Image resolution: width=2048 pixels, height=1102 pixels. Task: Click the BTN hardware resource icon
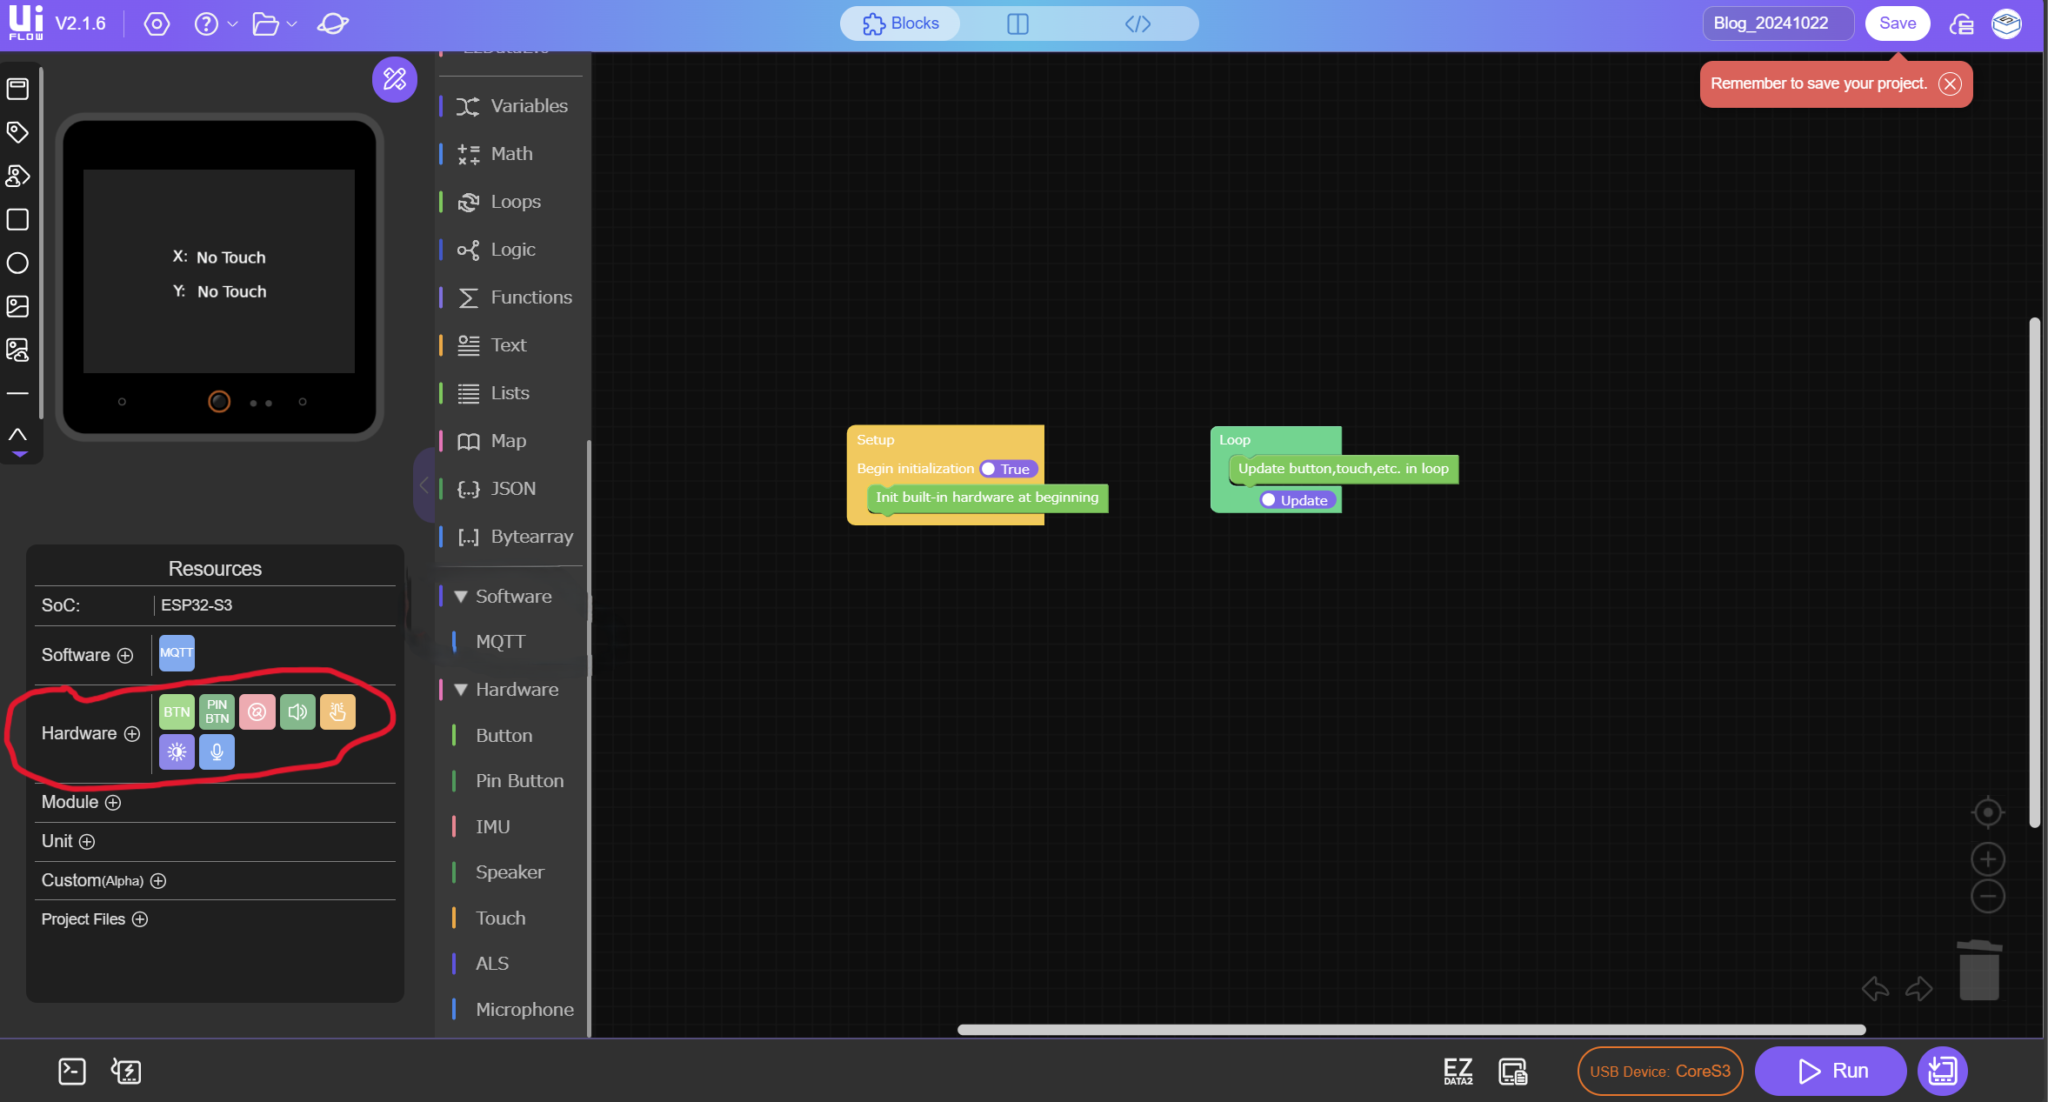176,711
